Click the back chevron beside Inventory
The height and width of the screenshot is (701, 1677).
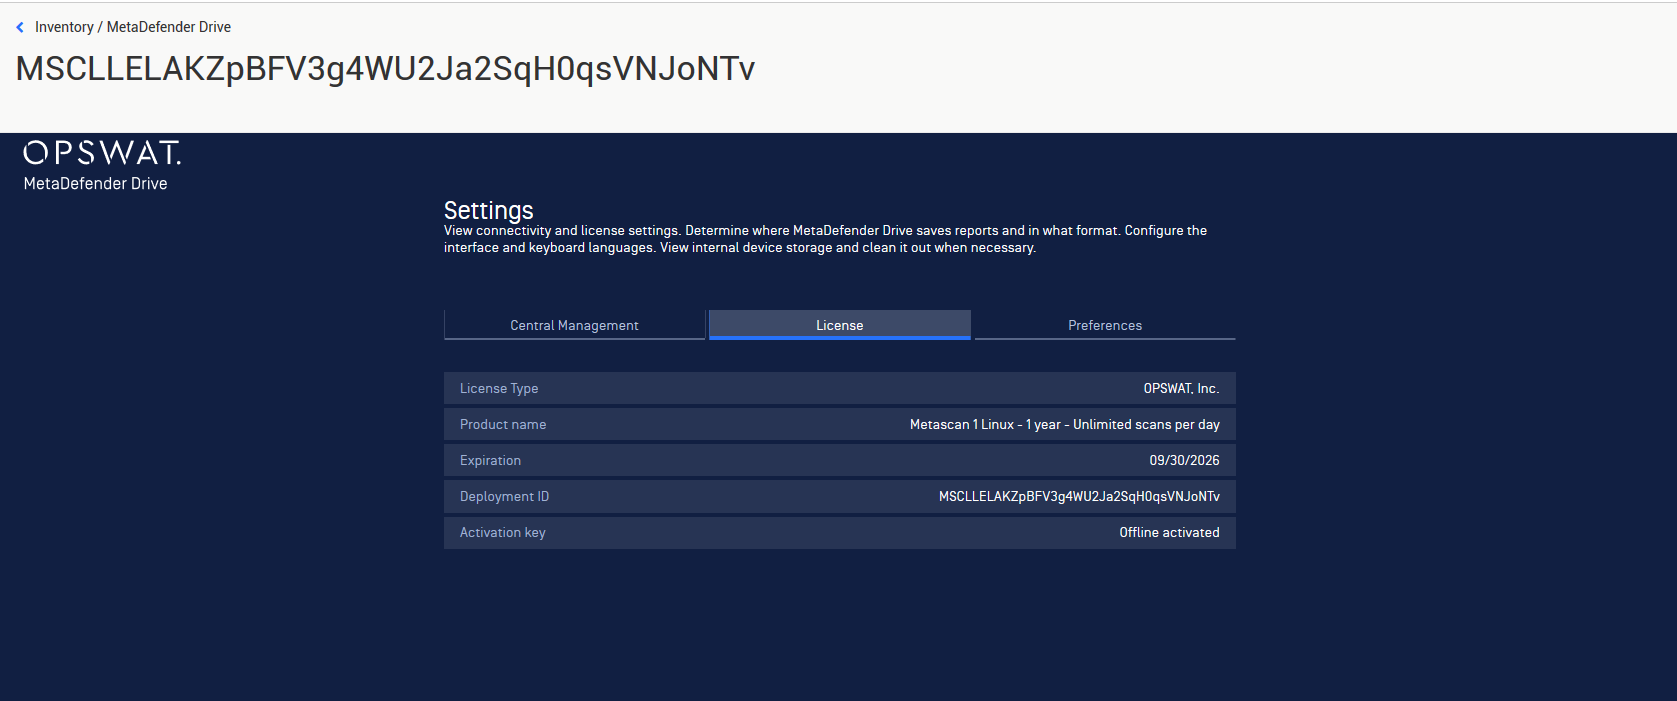click(x=20, y=27)
